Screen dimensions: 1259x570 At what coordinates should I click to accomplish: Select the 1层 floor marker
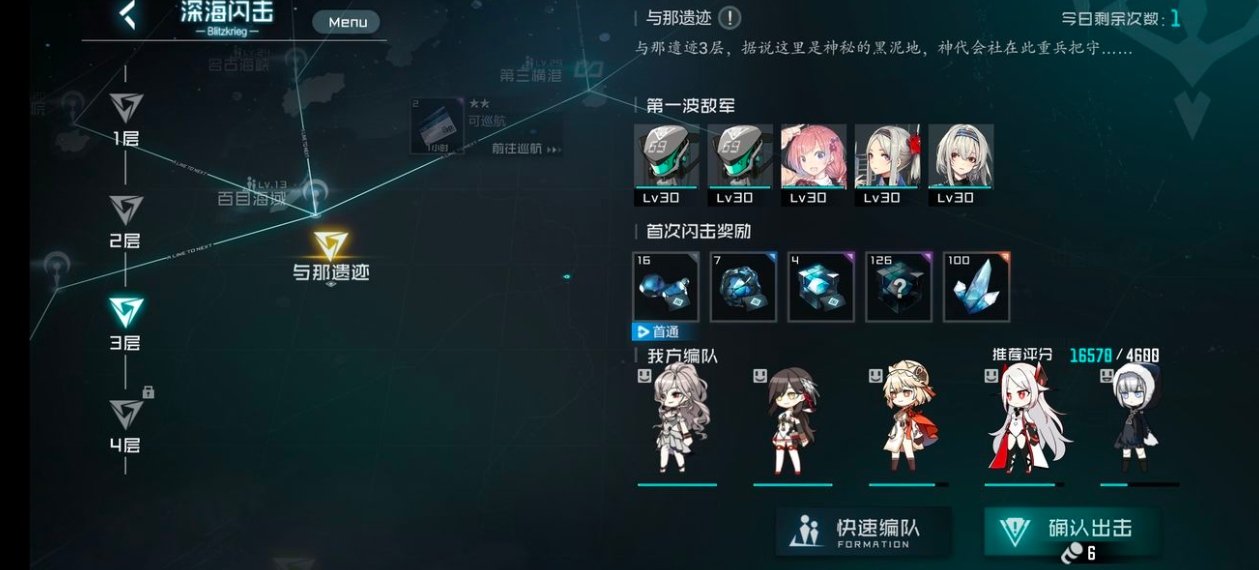pyautogui.click(x=126, y=120)
